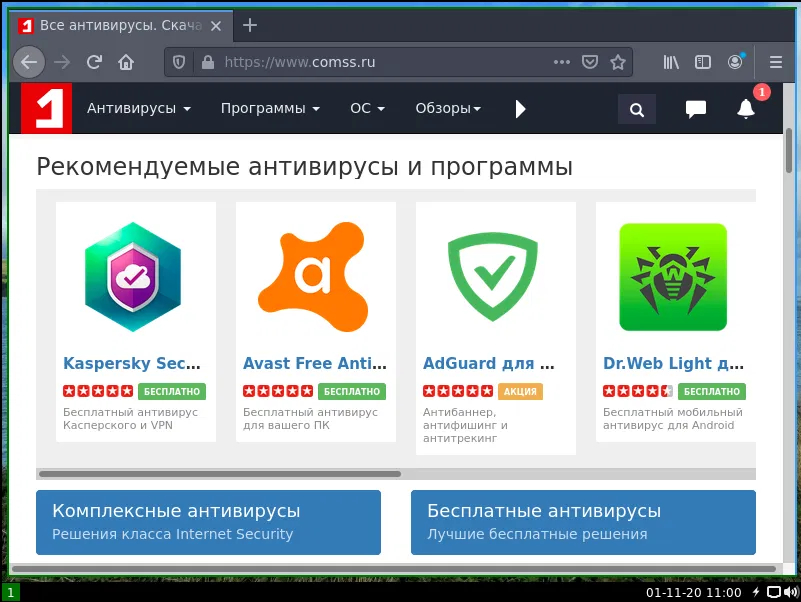Image resolution: width=801 pixels, height=602 pixels.
Task: Click Рекомендуемые антивирусы и программы heading
Action: [x=304, y=167]
